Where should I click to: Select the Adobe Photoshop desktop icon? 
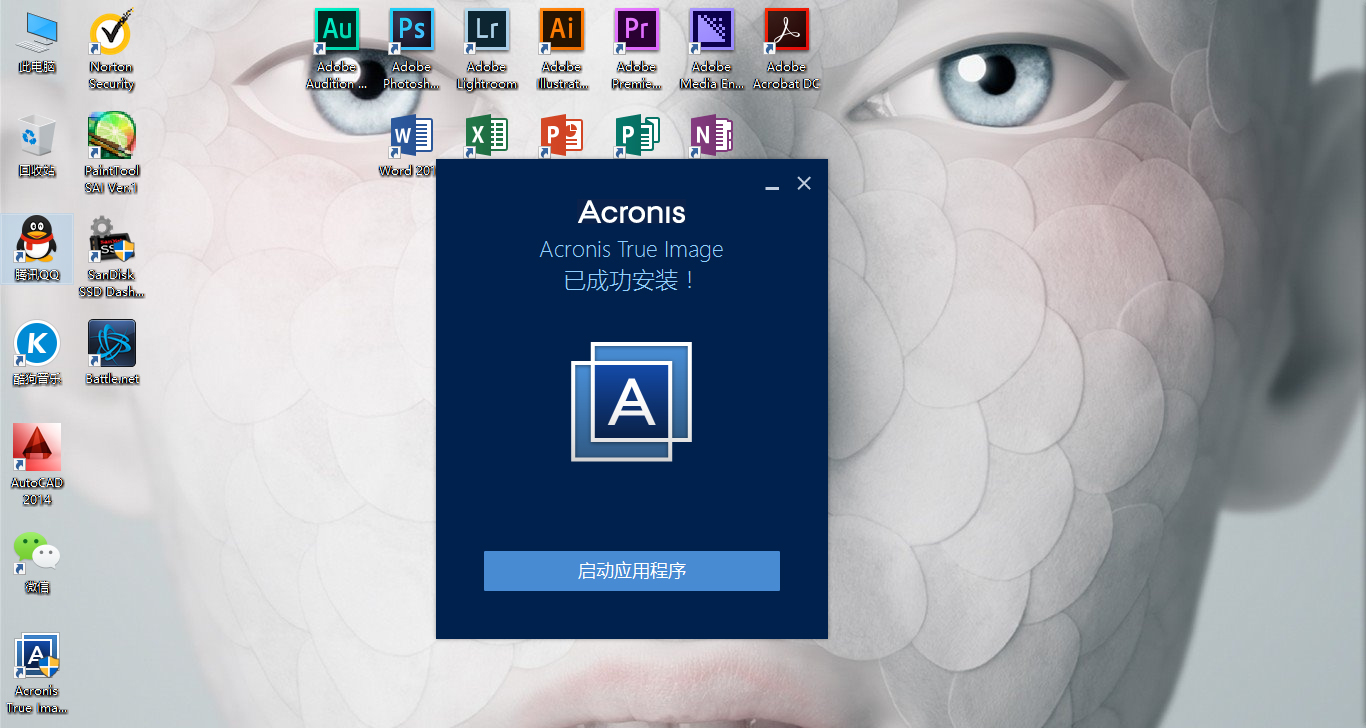point(411,49)
